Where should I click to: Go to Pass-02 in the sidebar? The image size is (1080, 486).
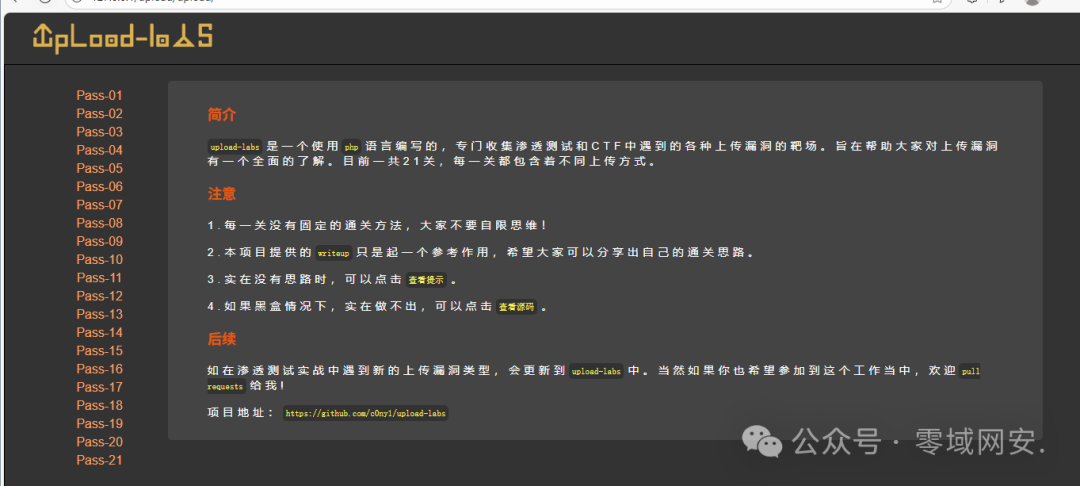tap(99, 114)
